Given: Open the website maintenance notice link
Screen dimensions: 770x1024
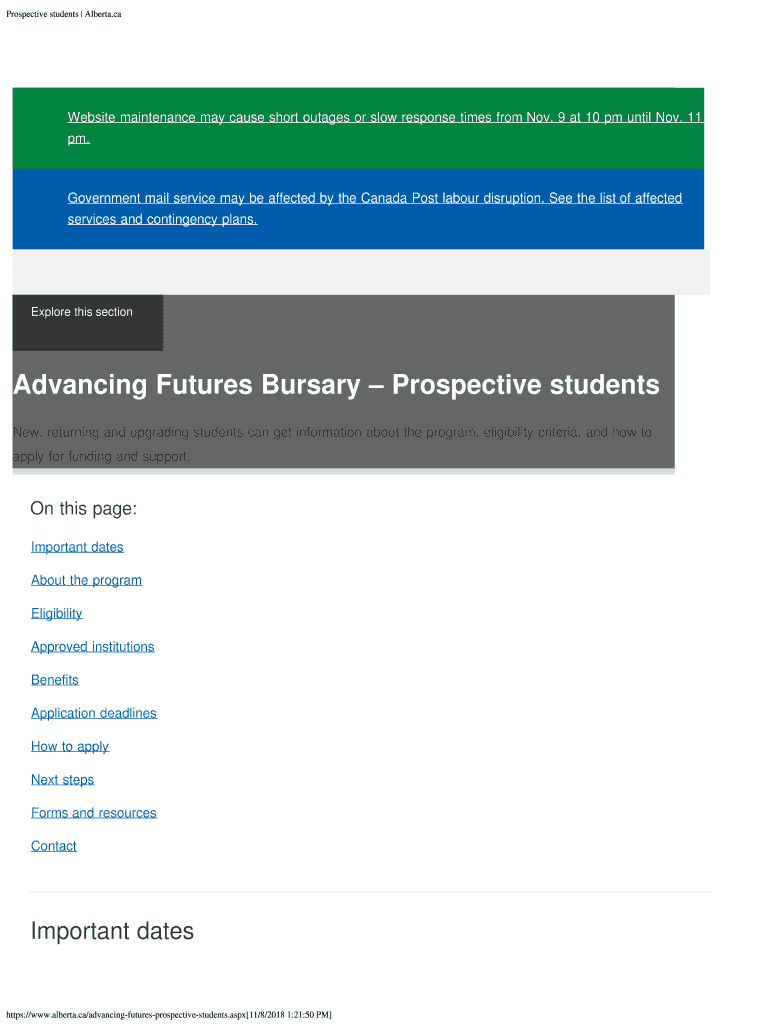Looking at the screenshot, I should (x=385, y=118).
